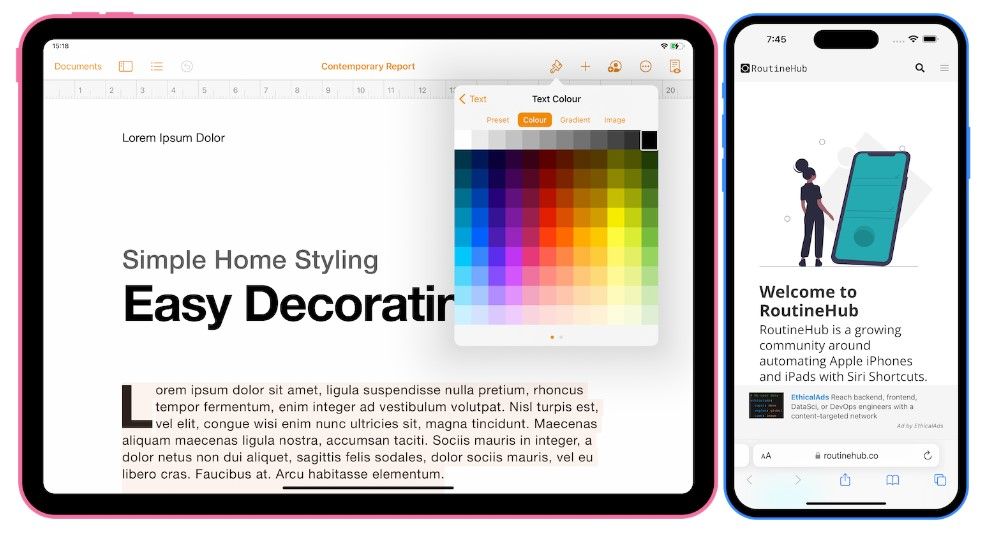Open the EthicalAds link
The image size is (998, 534).
[810, 397]
